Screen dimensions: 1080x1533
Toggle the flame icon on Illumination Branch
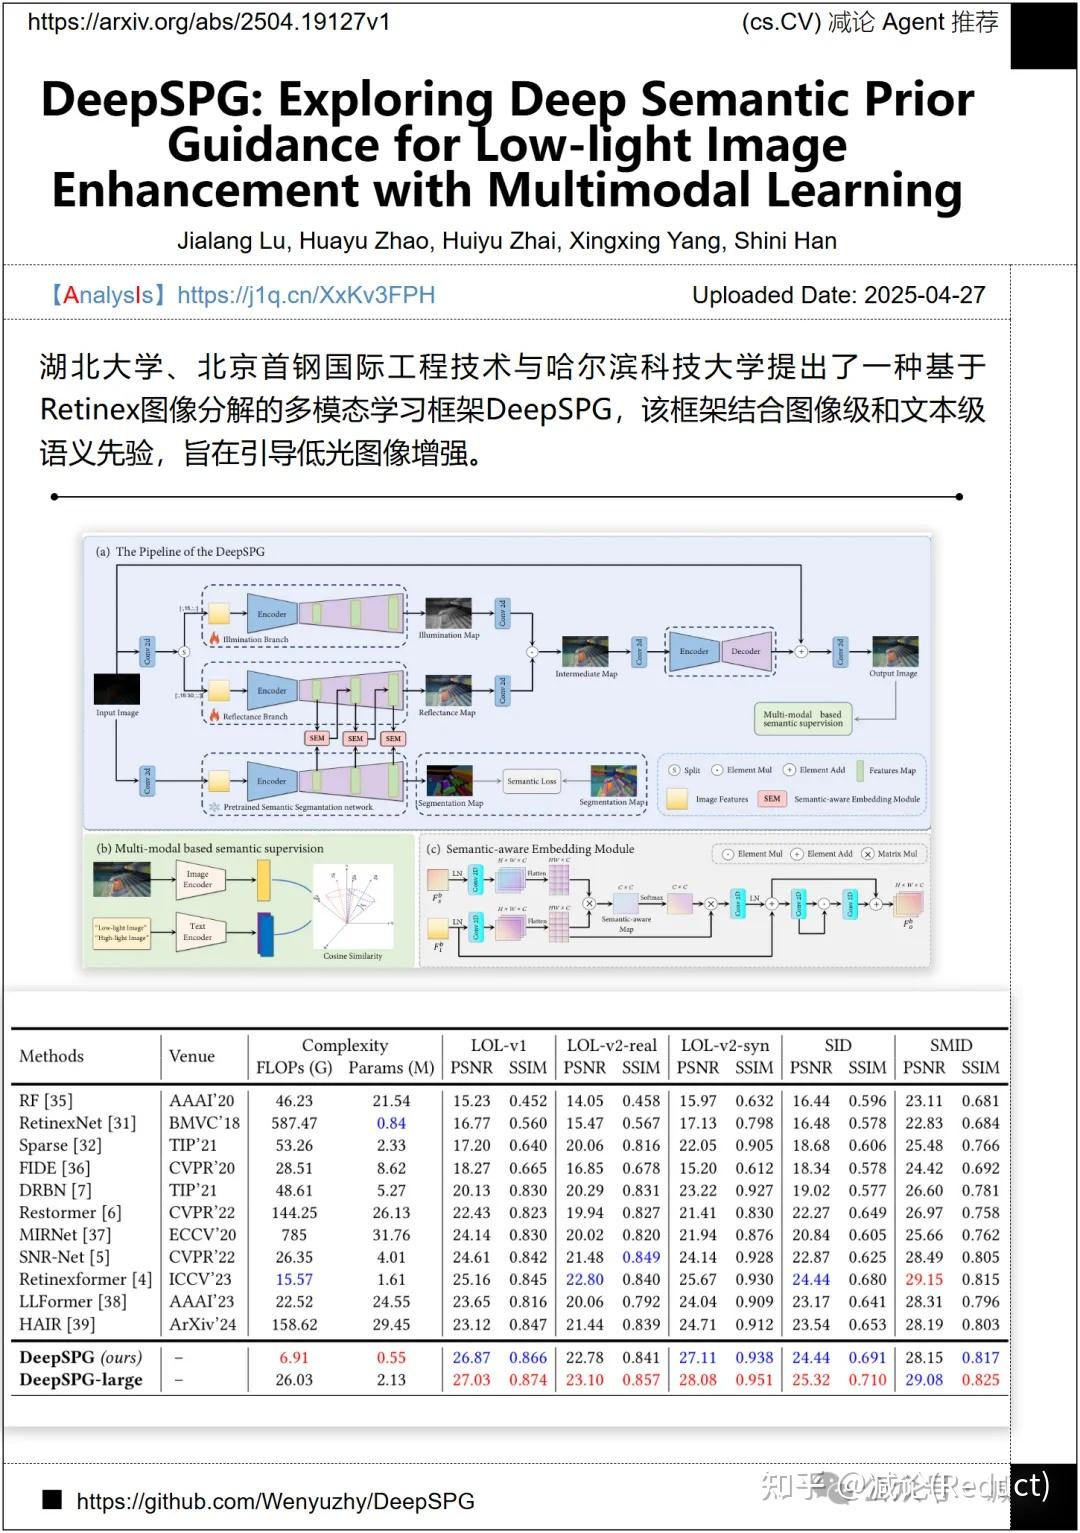coord(214,637)
